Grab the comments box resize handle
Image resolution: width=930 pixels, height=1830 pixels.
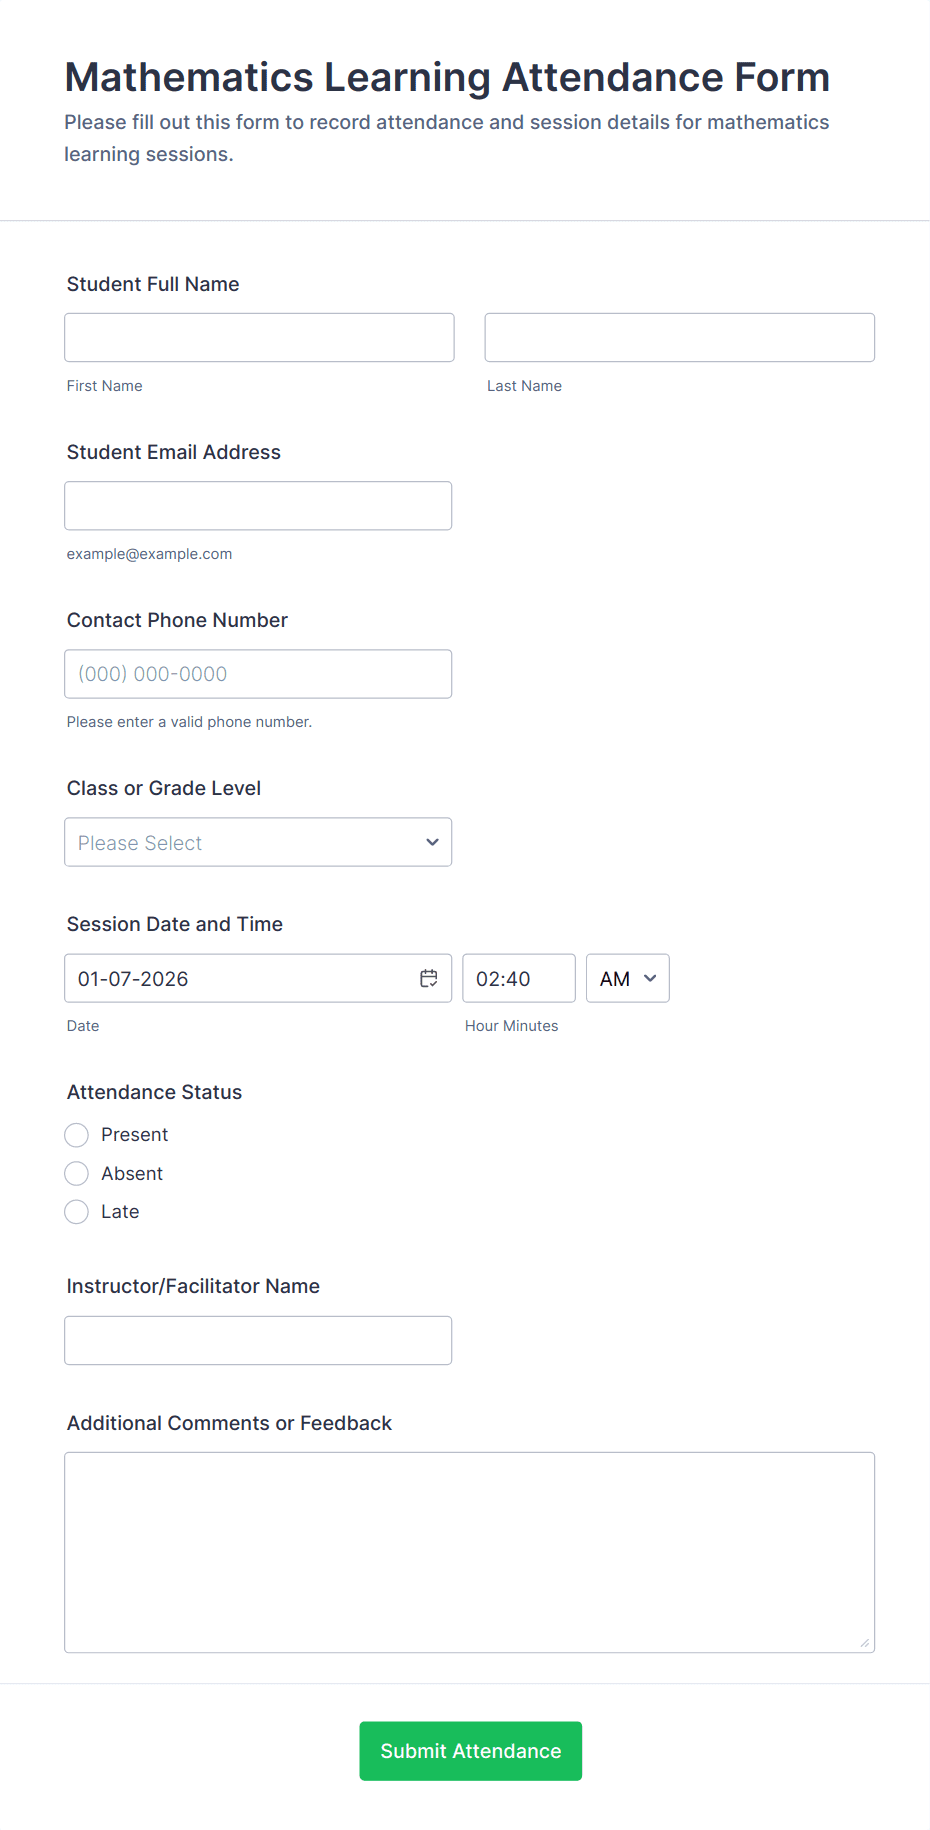pos(864,1642)
